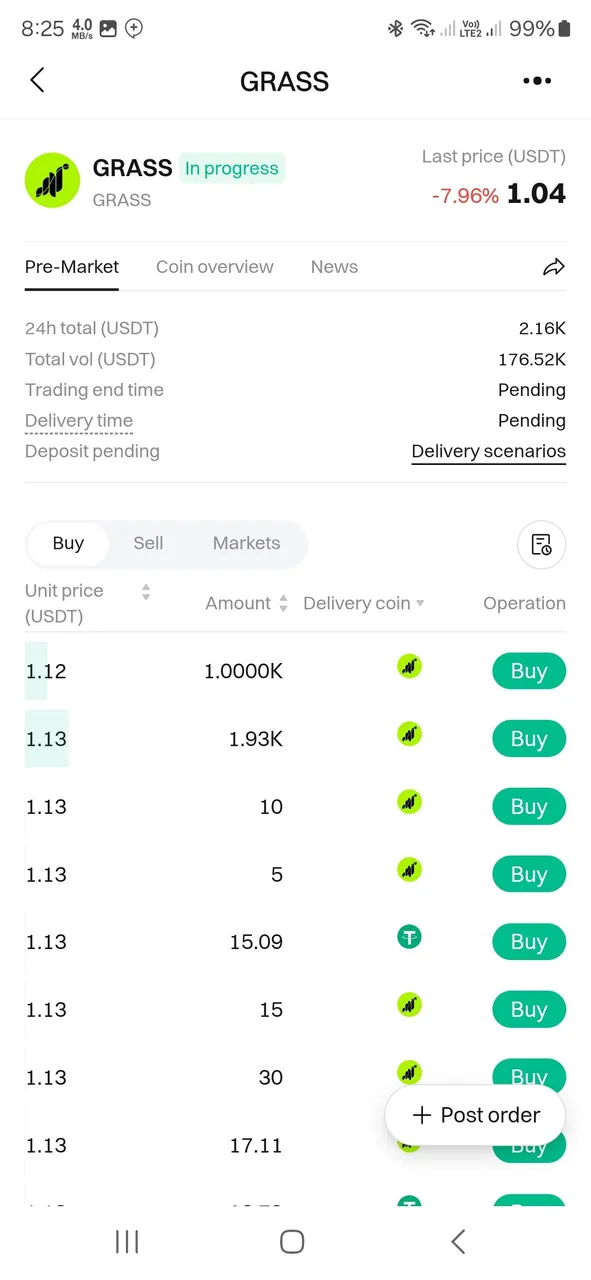
Task: Expand the Delivery coin filter dropdown
Action: (x=420, y=604)
